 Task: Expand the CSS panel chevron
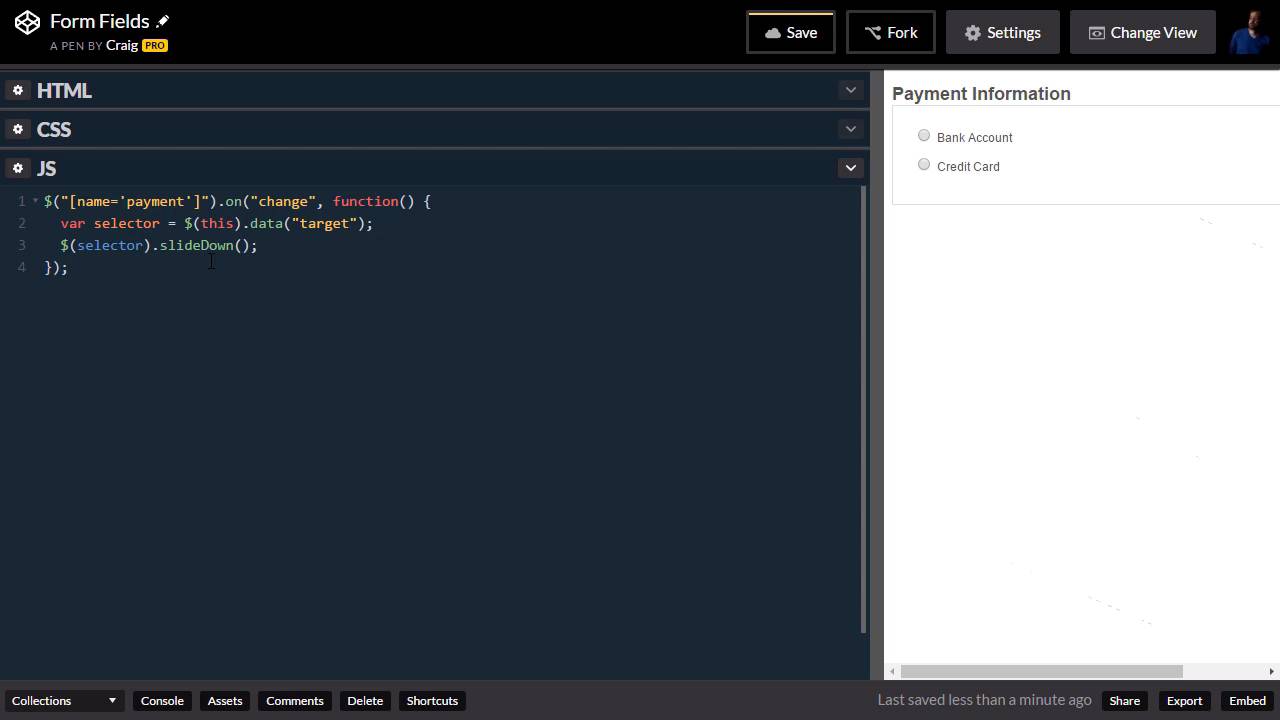[x=850, y=129]
